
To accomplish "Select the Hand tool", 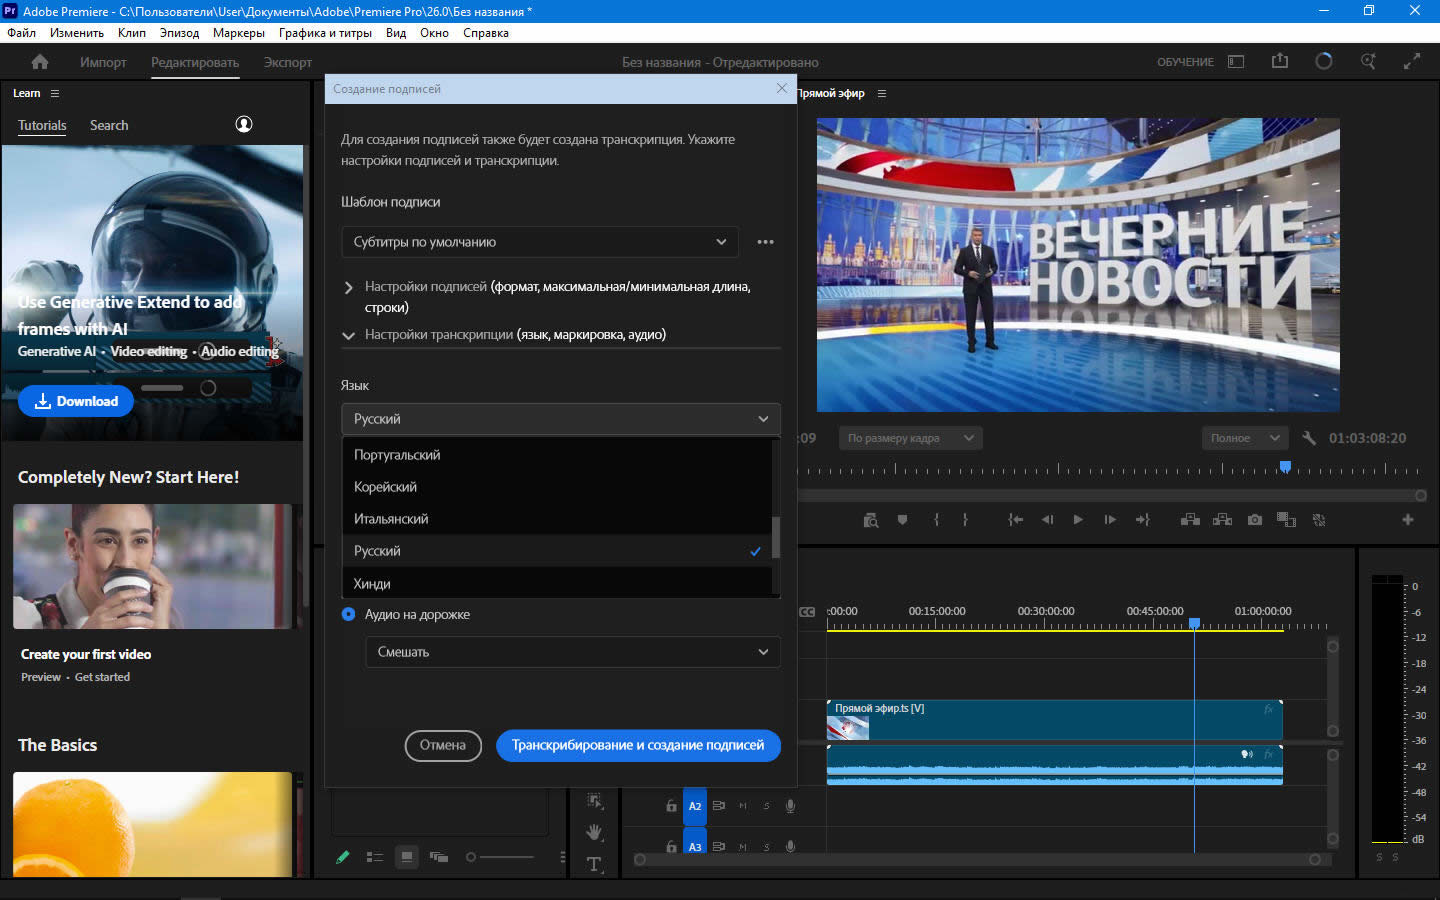I will point(594,832).
